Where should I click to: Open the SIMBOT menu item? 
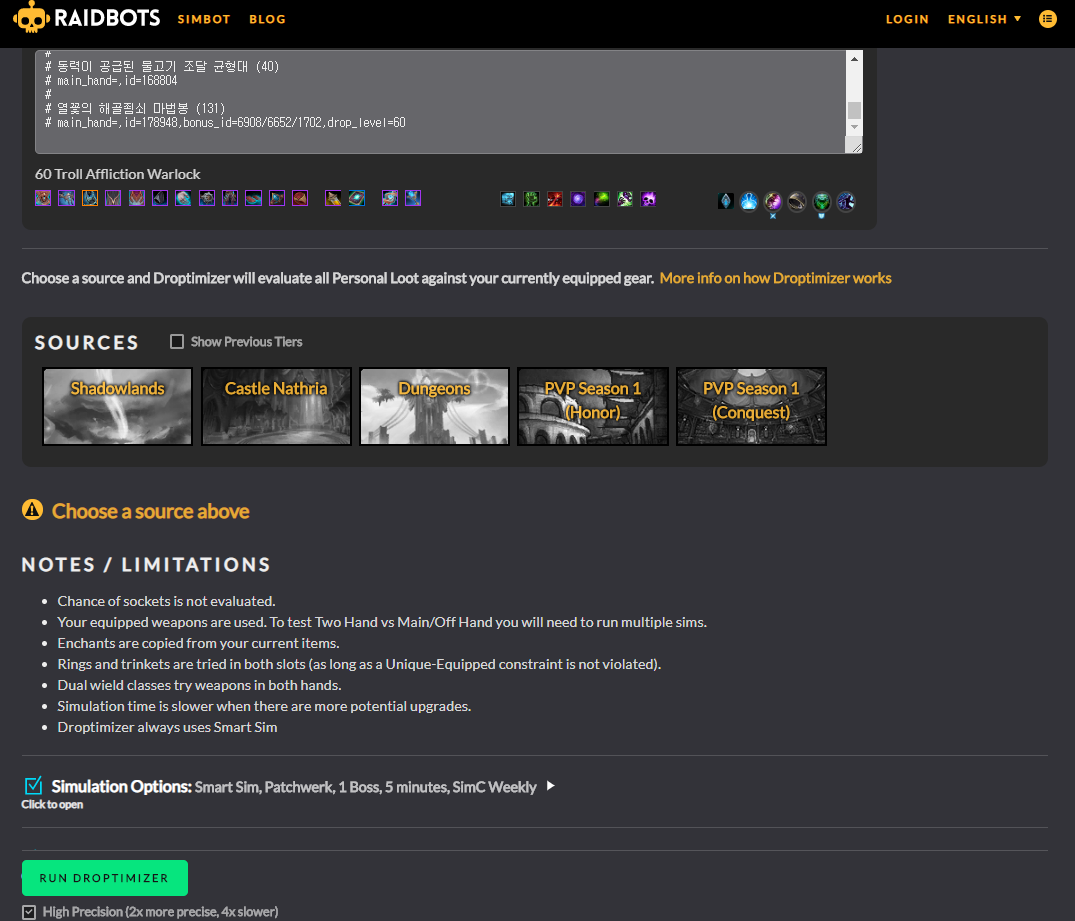[x=204, y=19]
